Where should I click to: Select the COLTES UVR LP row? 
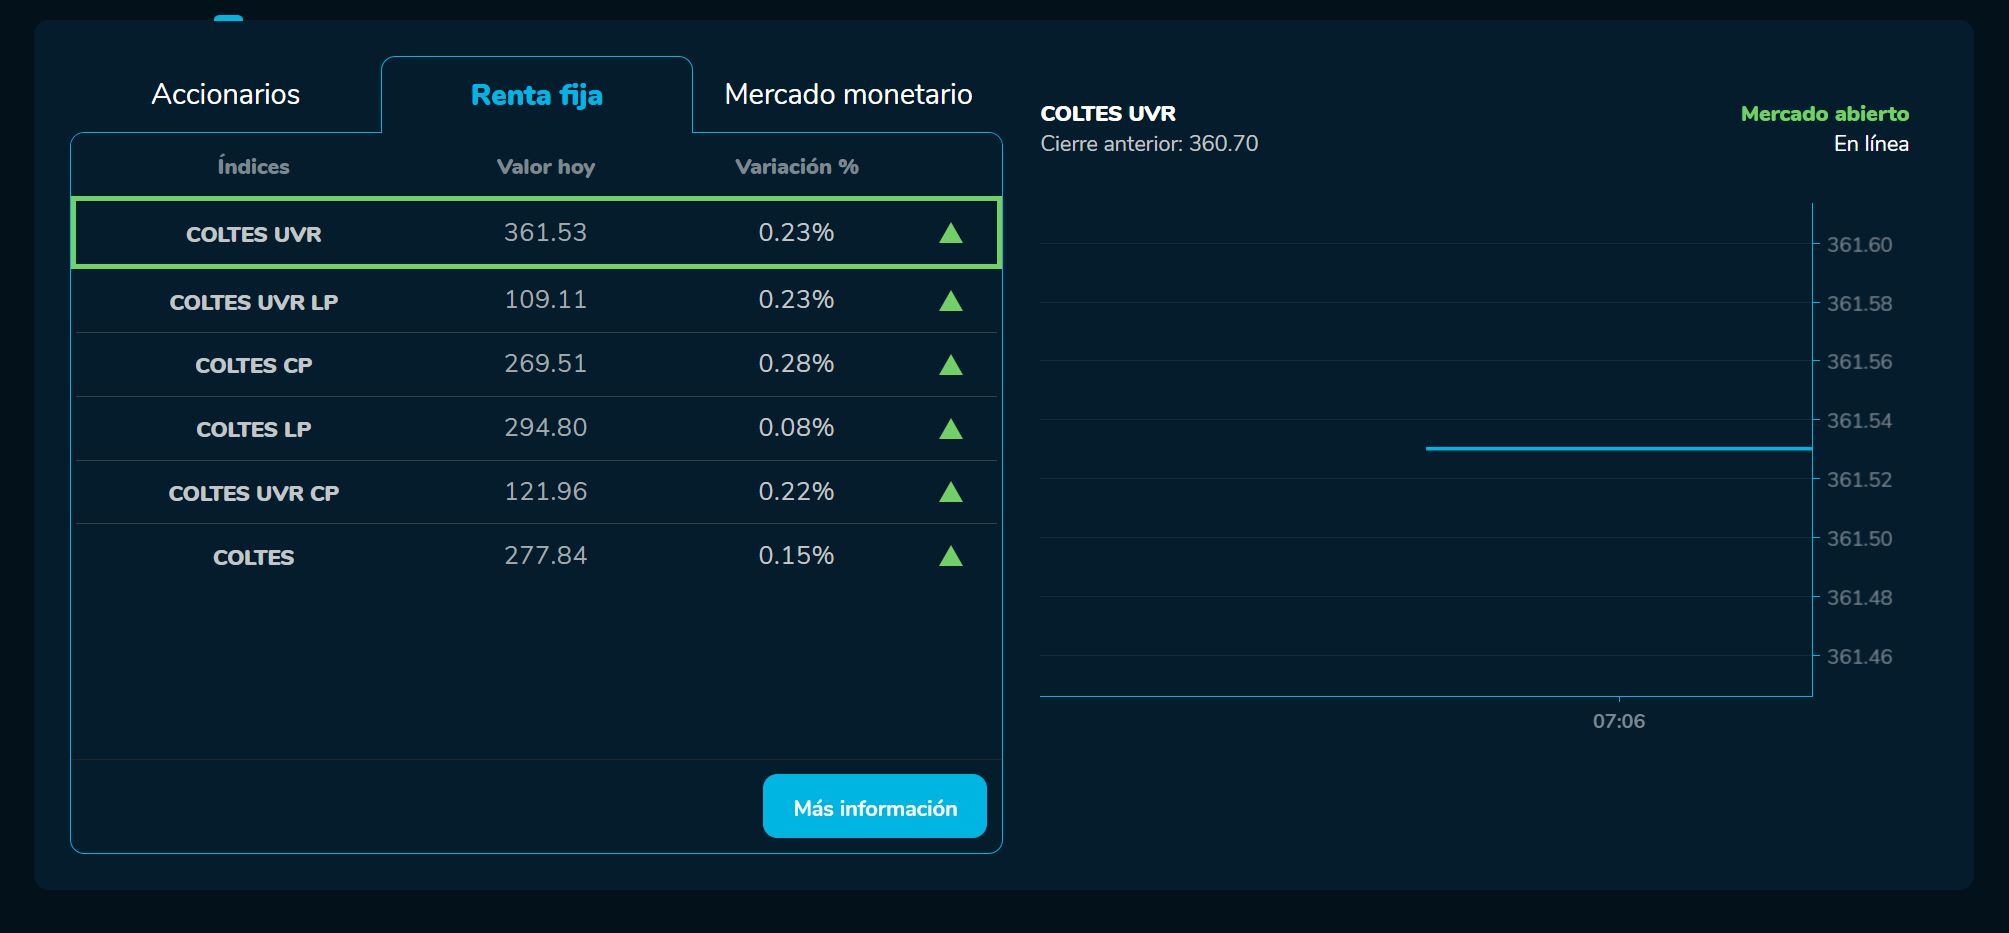(x=537, y=298)
